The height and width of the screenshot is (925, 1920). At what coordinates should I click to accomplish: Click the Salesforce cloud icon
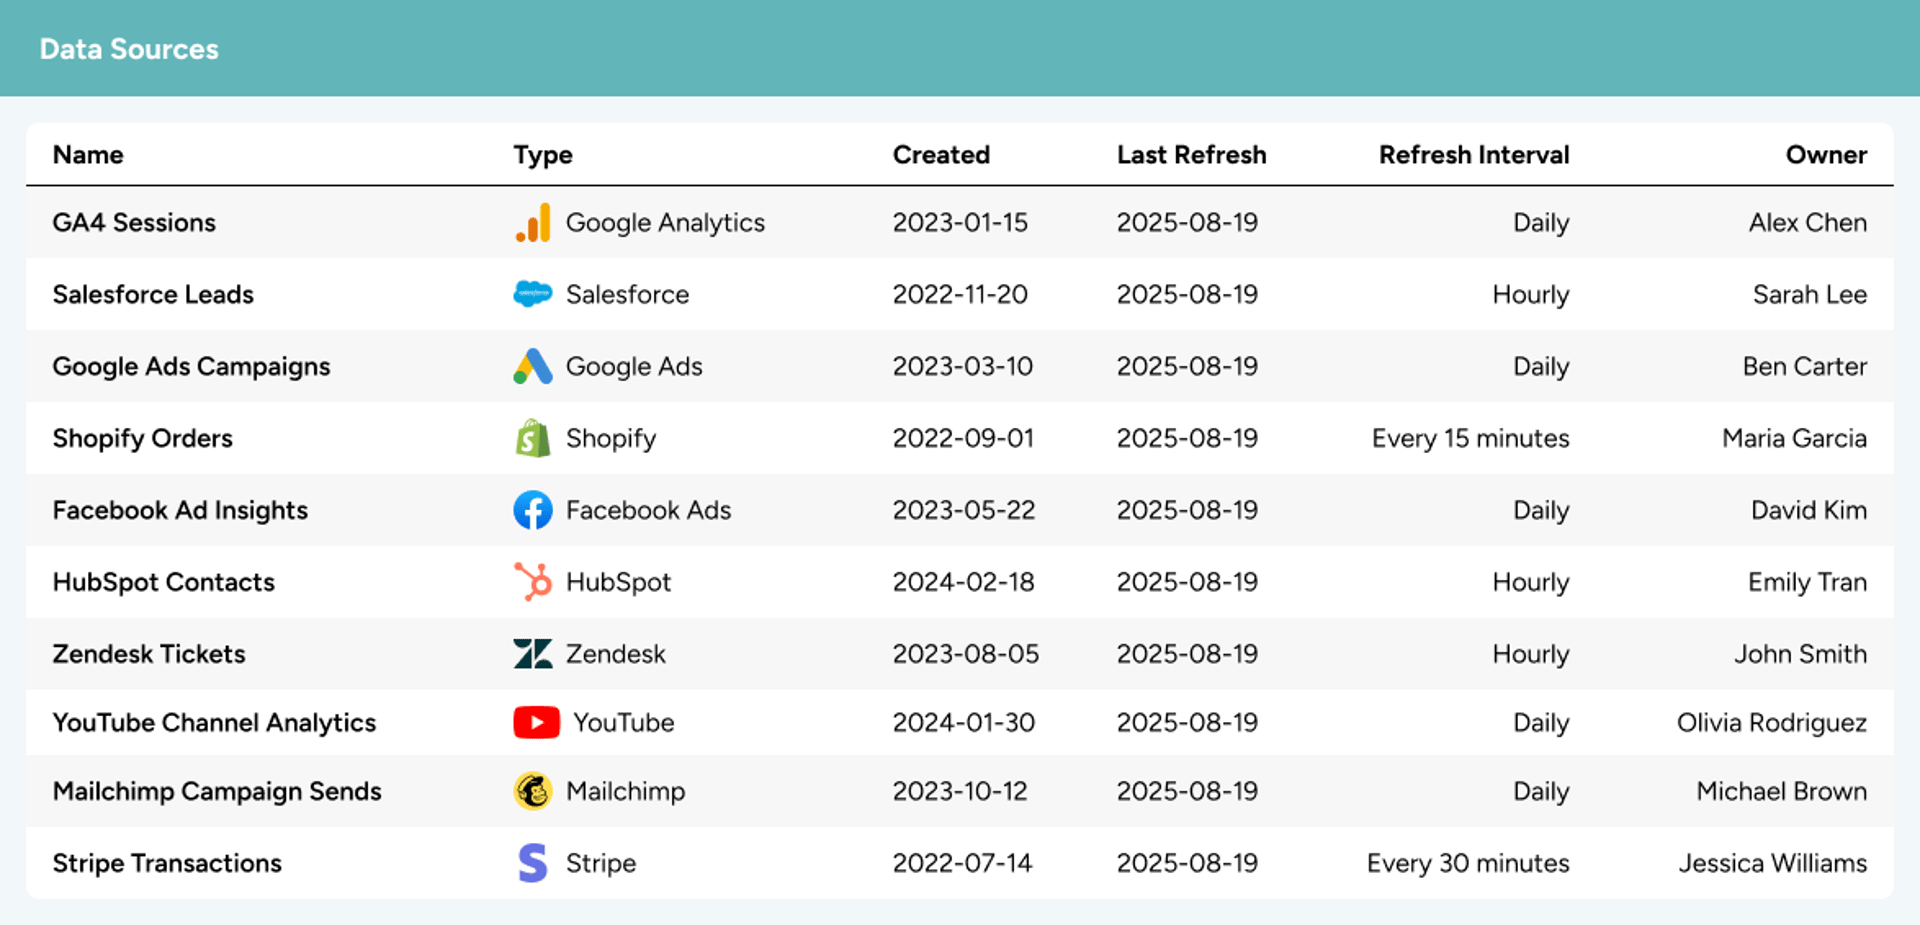coord(532,294)
